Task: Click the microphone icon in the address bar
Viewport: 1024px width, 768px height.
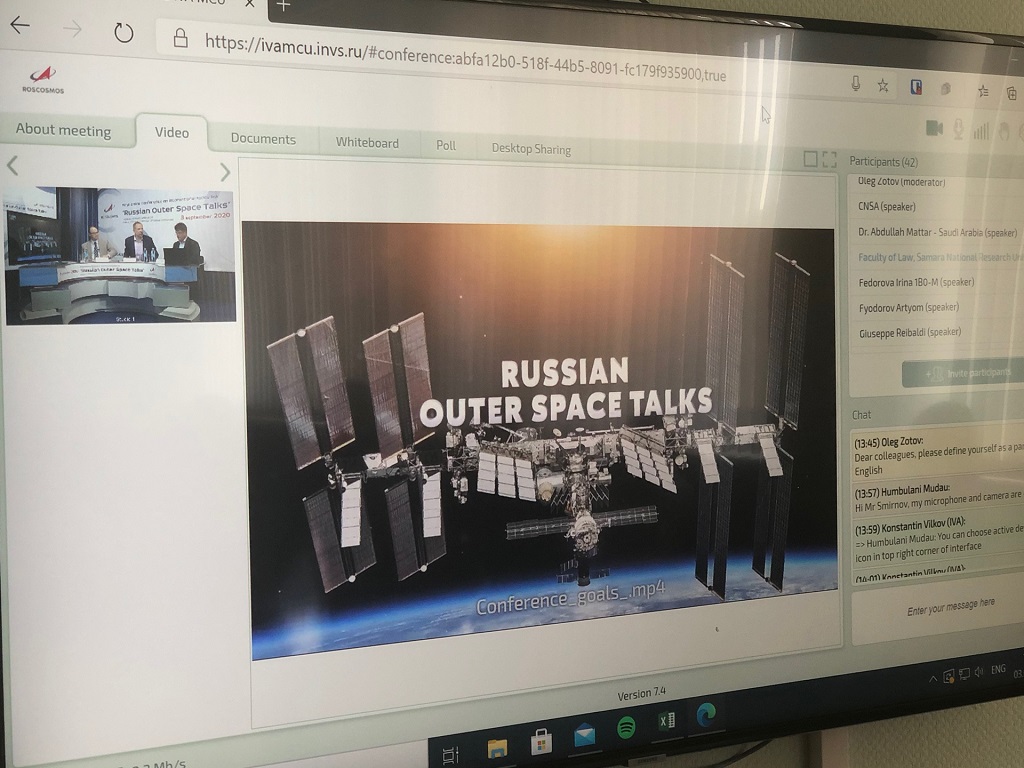Action: click(856, 84)
